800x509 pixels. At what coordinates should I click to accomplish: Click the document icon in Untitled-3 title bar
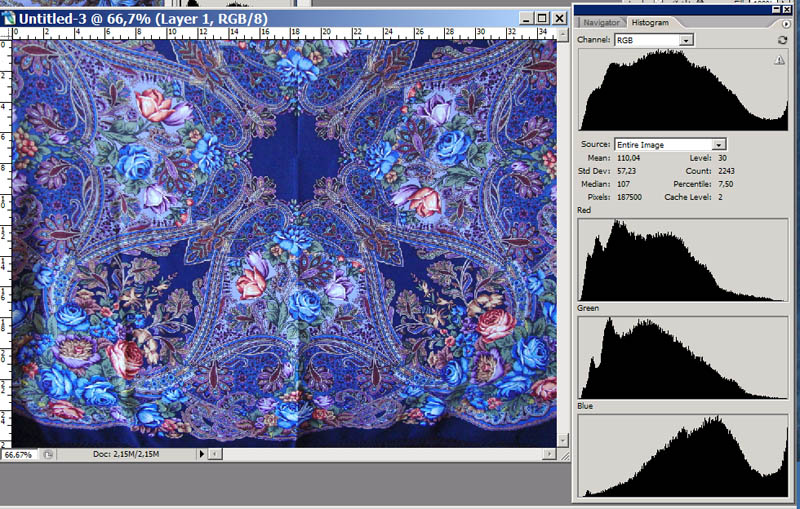click(10, 18)
